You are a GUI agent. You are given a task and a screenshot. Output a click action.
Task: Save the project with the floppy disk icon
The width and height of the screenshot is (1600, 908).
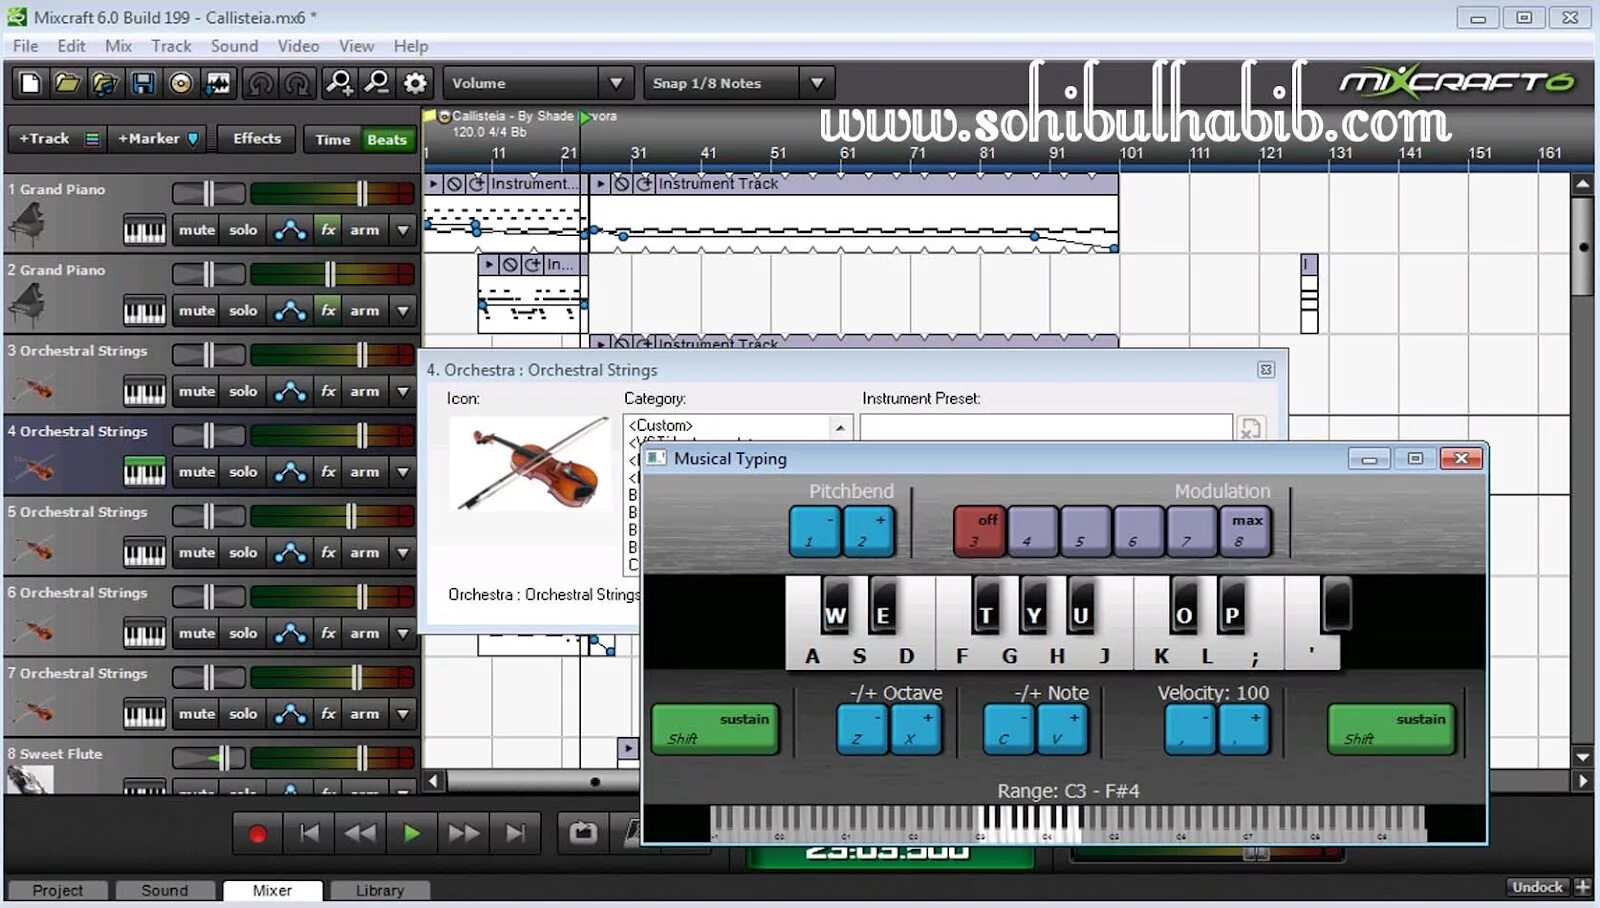click(x=143, y=83)
